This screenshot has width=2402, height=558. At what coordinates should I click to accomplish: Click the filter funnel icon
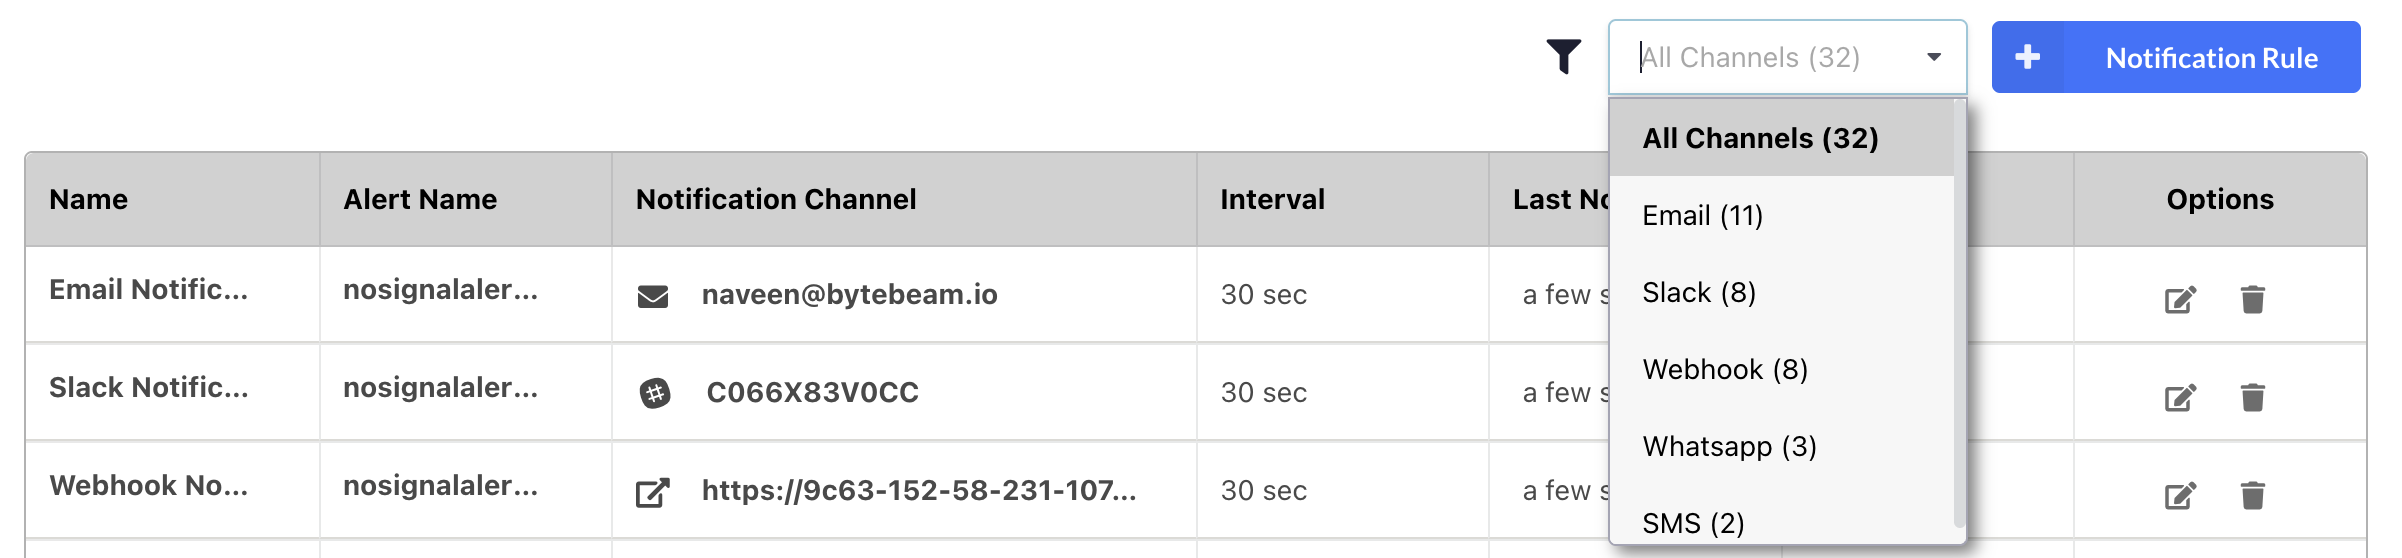1563,57
